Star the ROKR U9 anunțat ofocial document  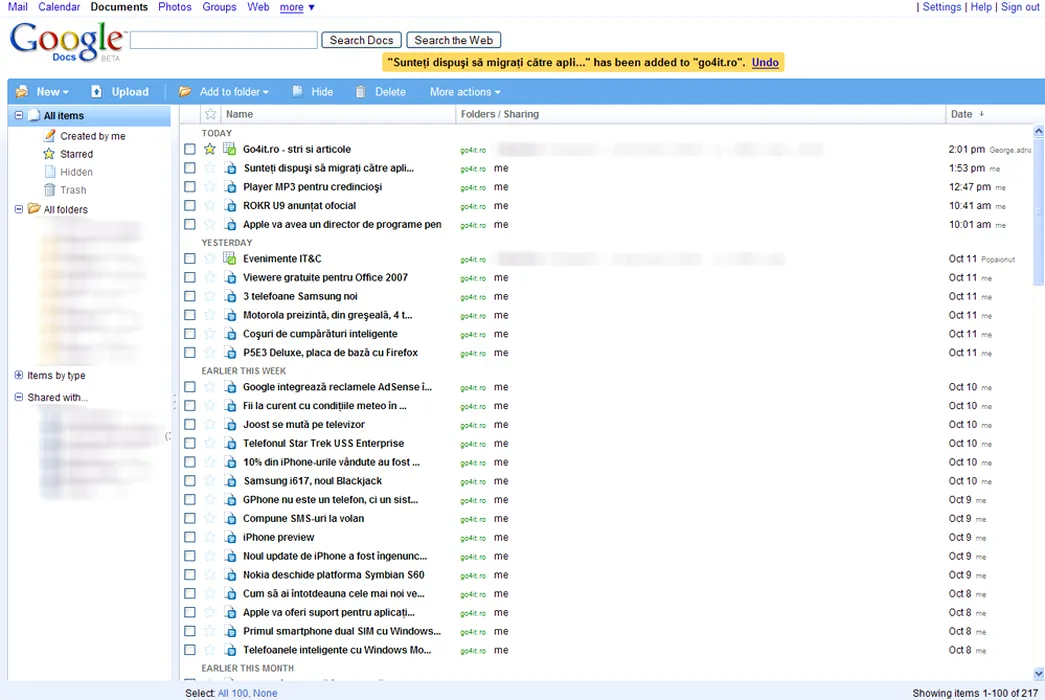click(x=210, y=205)
